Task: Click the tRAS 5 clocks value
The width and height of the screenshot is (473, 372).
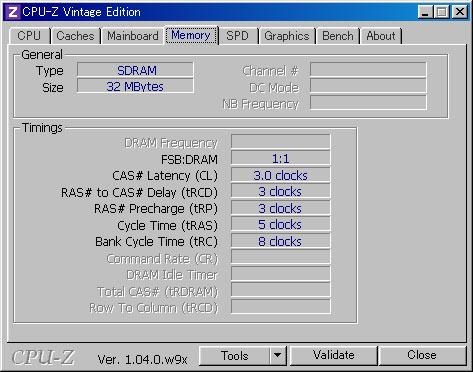Action: click(281, 224)
